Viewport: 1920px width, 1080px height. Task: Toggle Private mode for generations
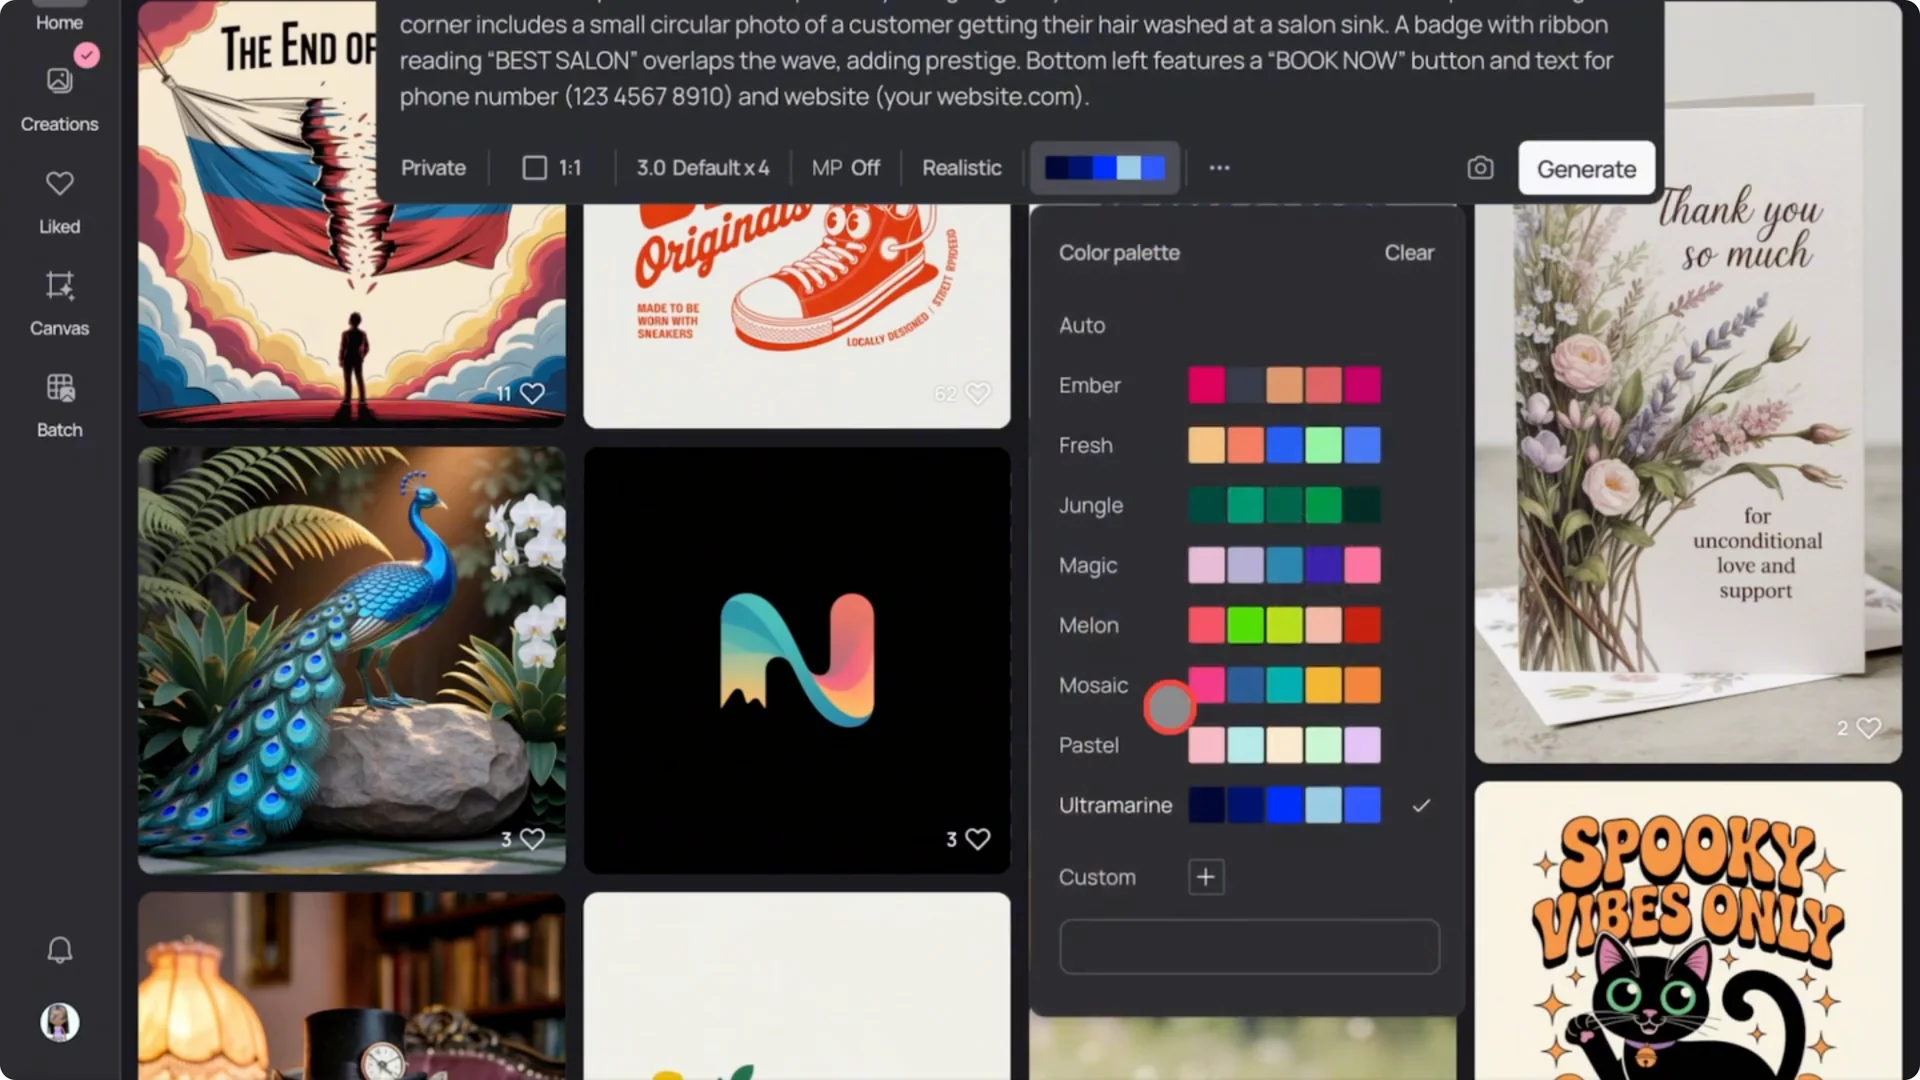point(433,168)
